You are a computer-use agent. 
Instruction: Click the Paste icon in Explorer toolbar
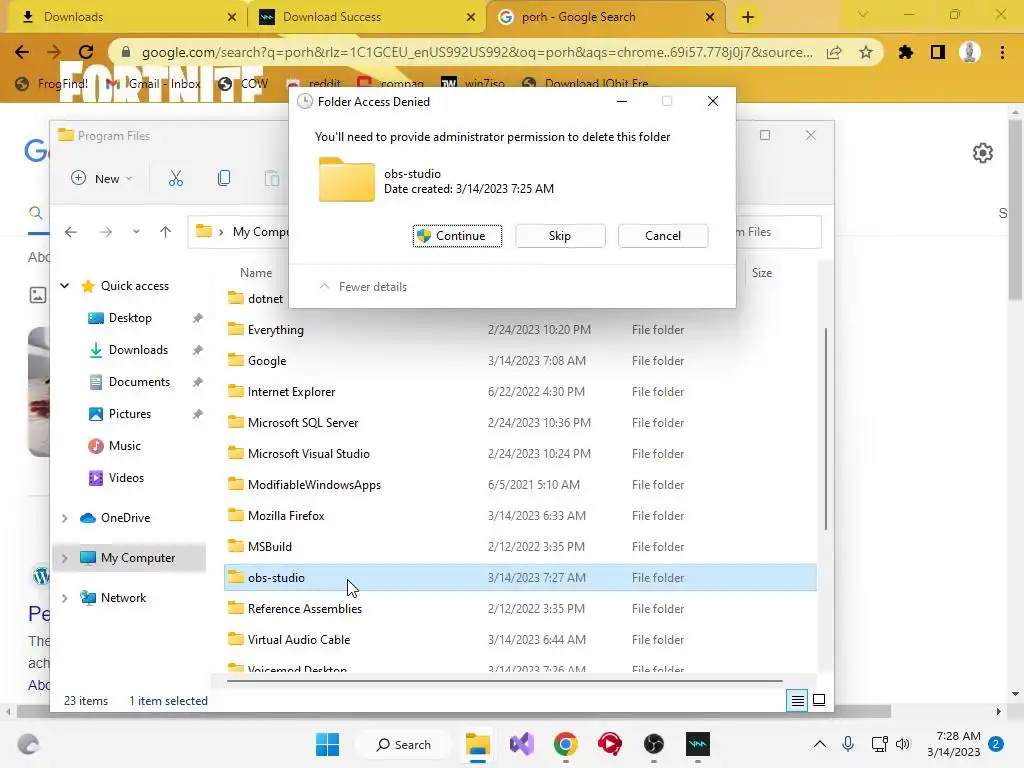click(272, 178)
